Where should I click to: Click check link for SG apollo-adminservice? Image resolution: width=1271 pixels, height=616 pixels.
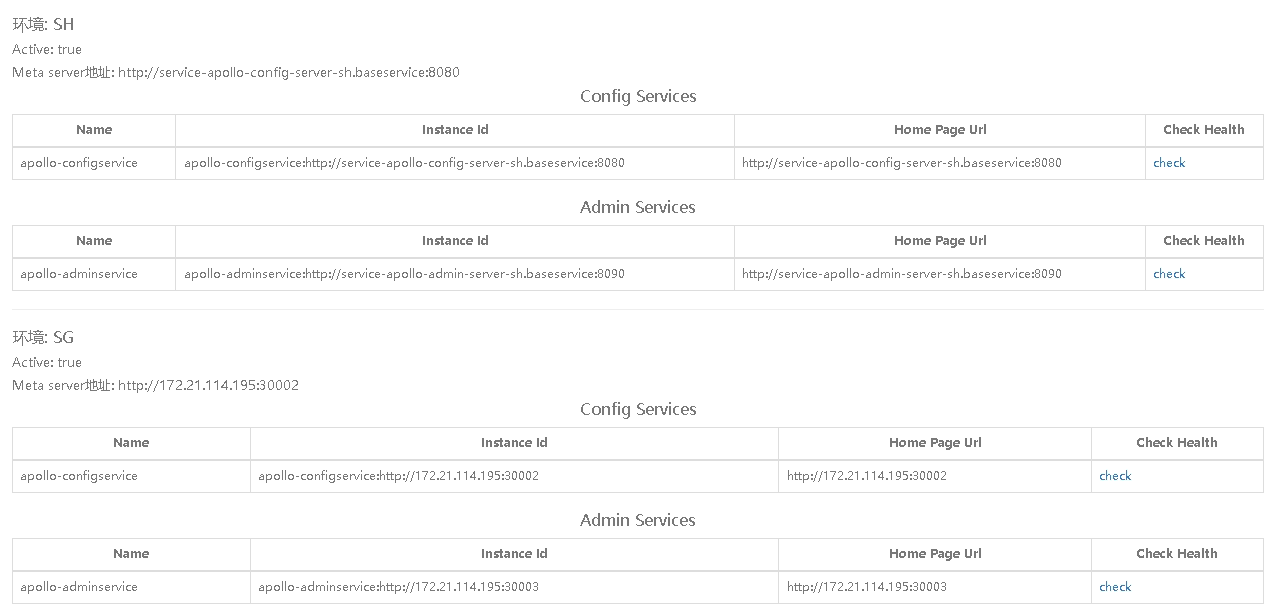pyautogui.click(x=1114, y=587)
